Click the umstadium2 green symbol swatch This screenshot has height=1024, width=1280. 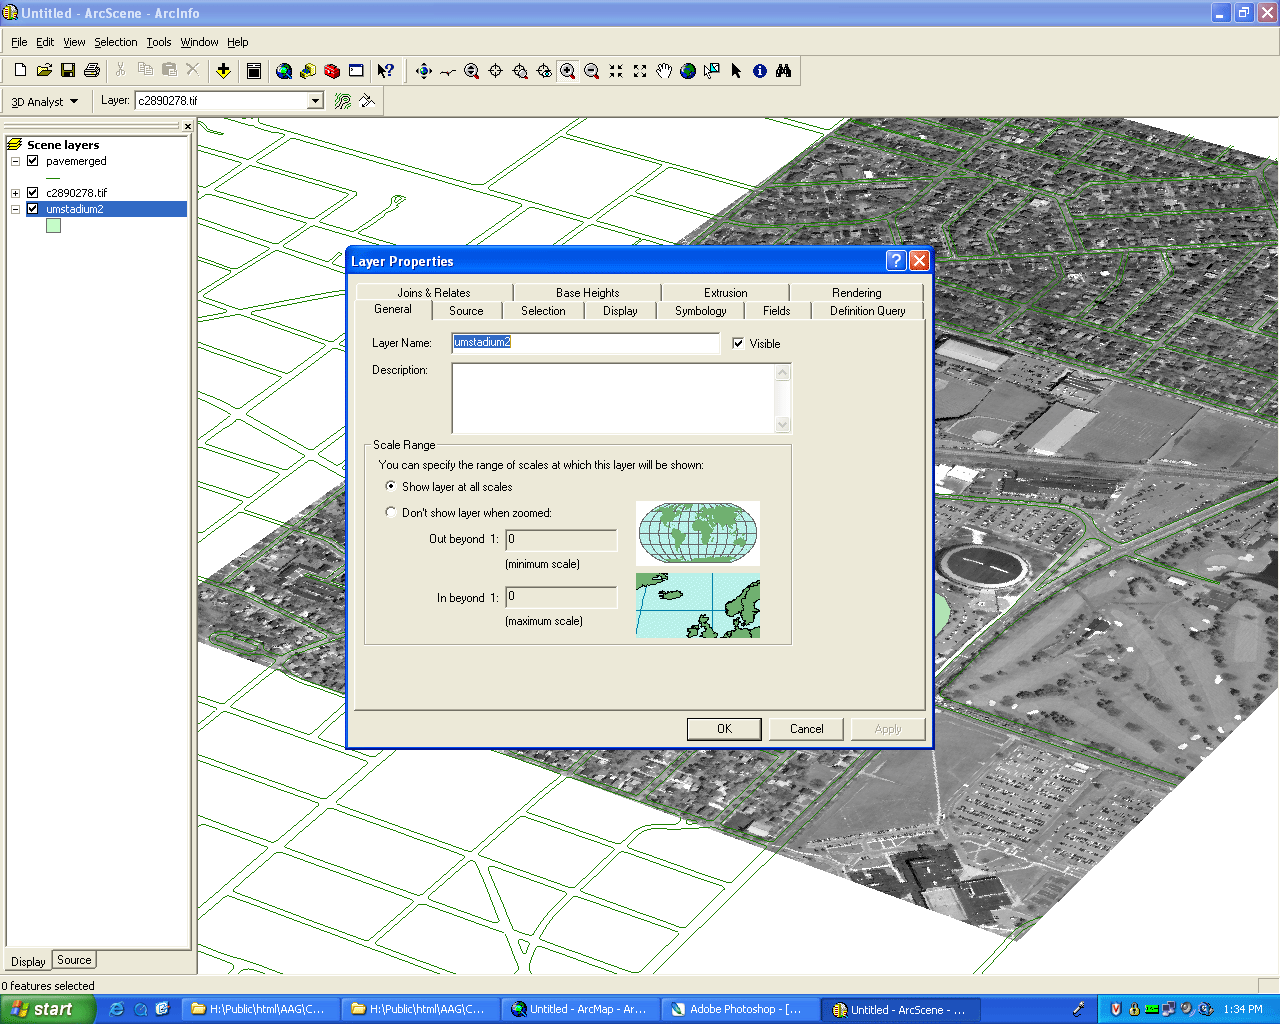(53, 226)
